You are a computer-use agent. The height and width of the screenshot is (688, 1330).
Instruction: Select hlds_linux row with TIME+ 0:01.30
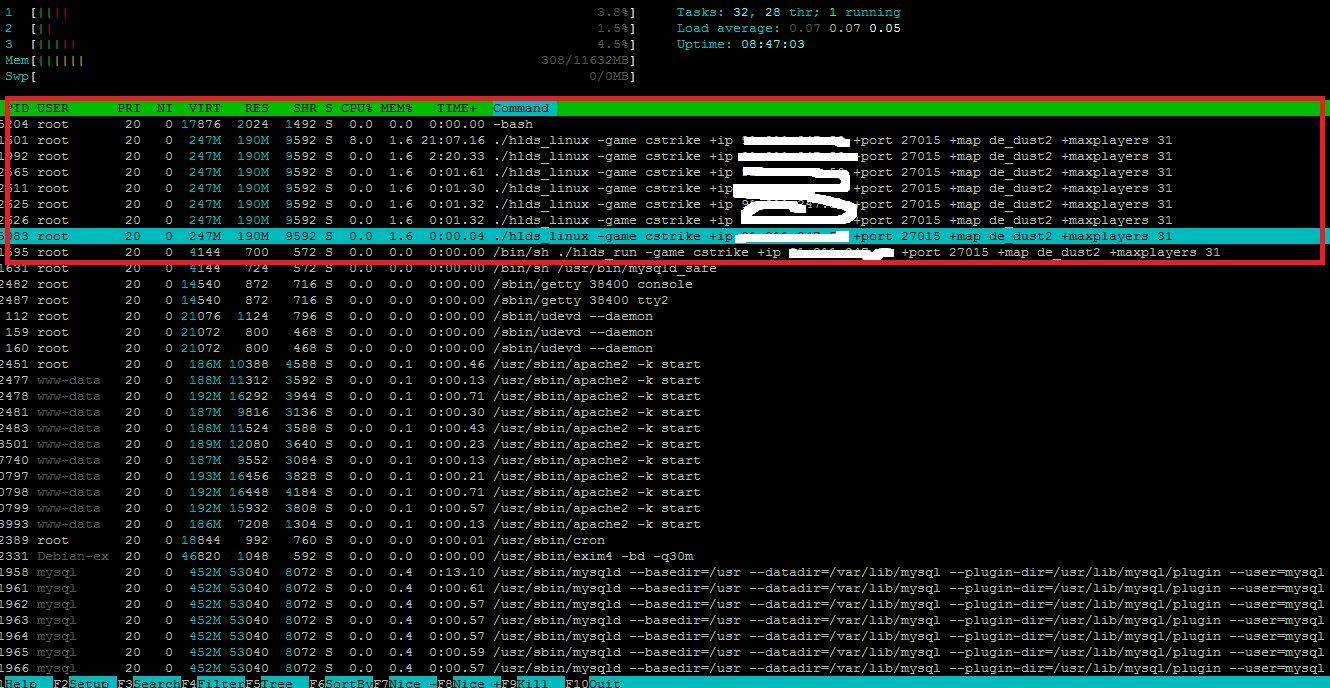coord(665,188)
